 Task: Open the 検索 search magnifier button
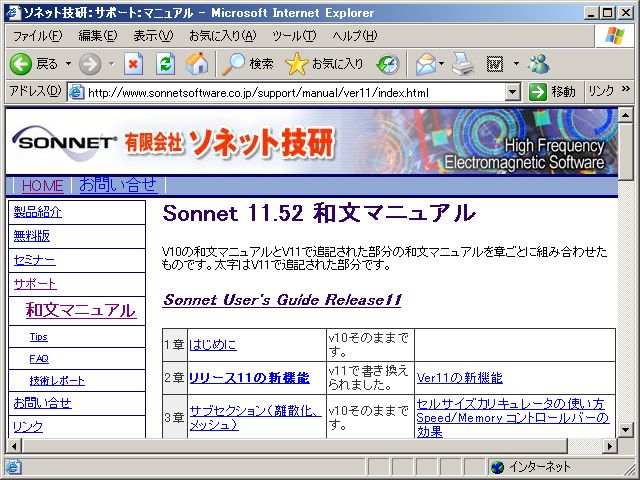(x=247, y=64)
